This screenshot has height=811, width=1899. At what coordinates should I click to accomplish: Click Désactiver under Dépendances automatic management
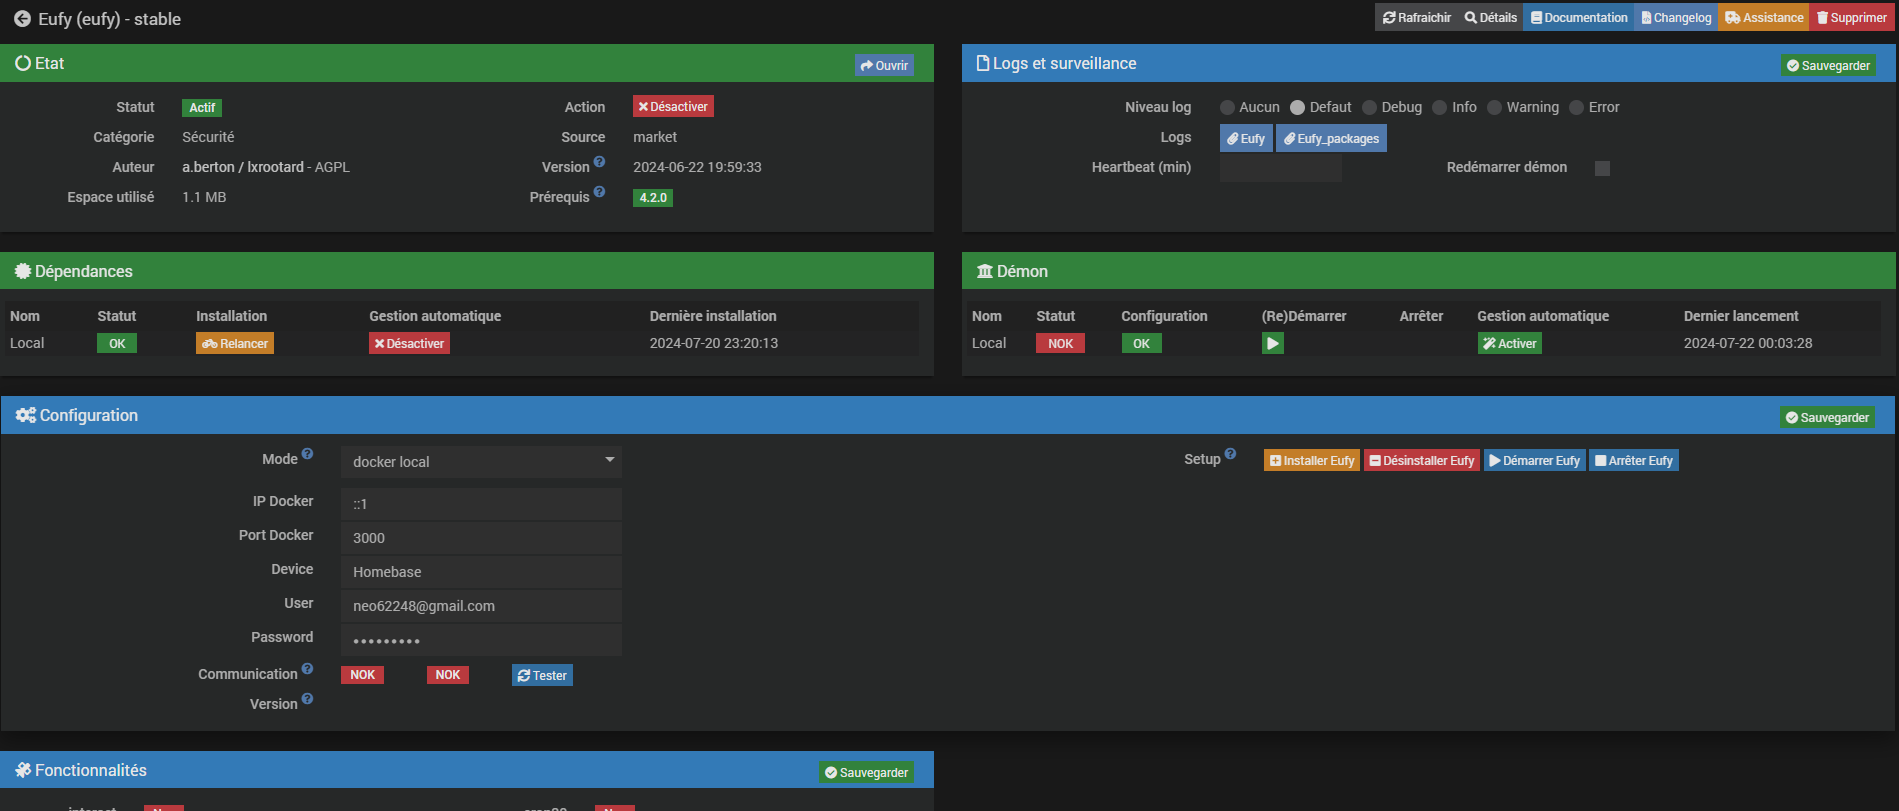409,344
